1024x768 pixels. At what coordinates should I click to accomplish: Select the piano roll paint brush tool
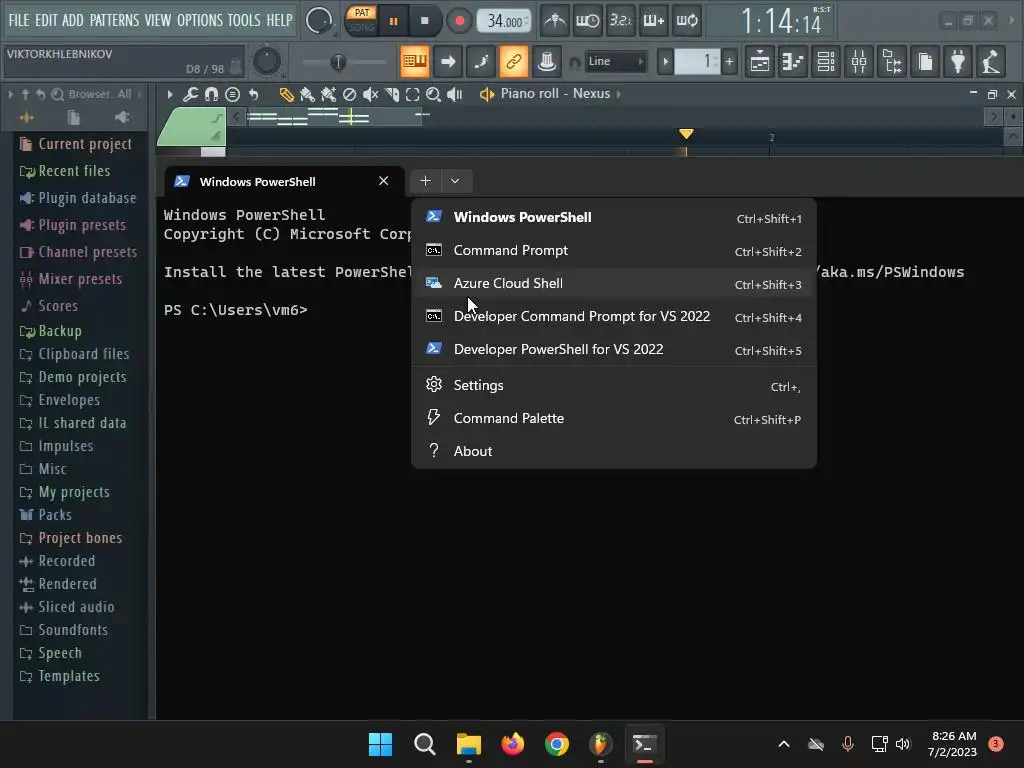(x=307, y=95)
